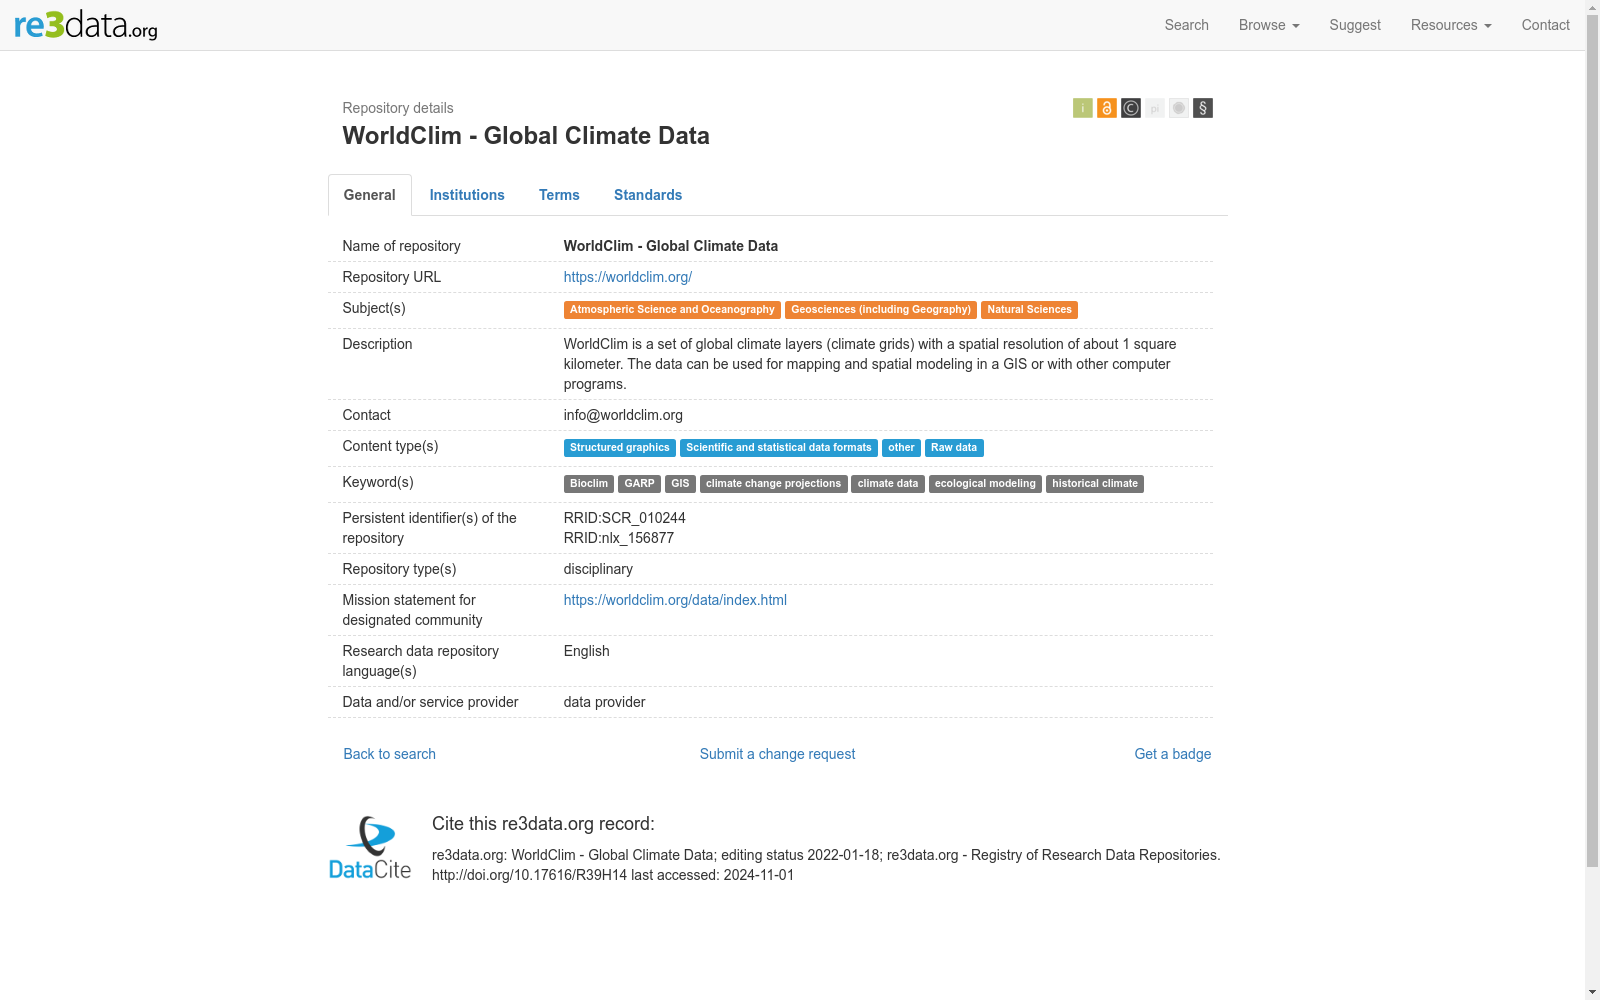This screenshot has height=1000, width=1600.
Task: Click the greyed-out certificate seal badge
Action: [x=1178, y=108]
